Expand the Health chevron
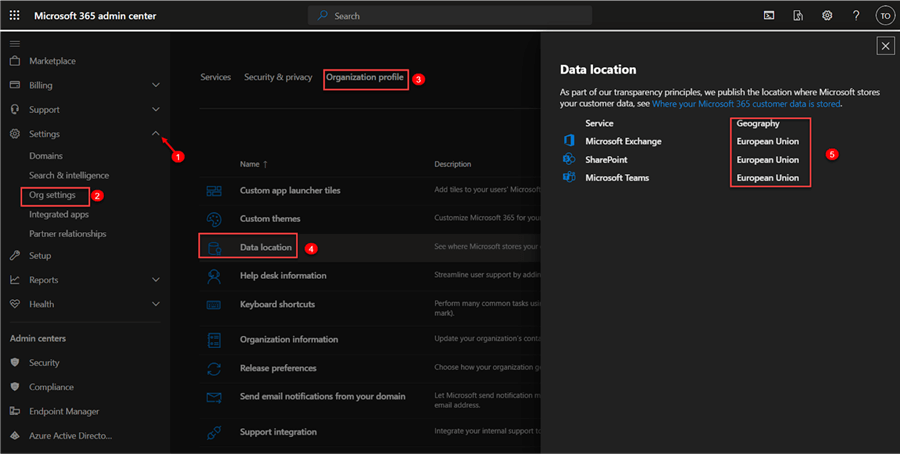Viewport: 900px width, 454px height. pos(156,304)
